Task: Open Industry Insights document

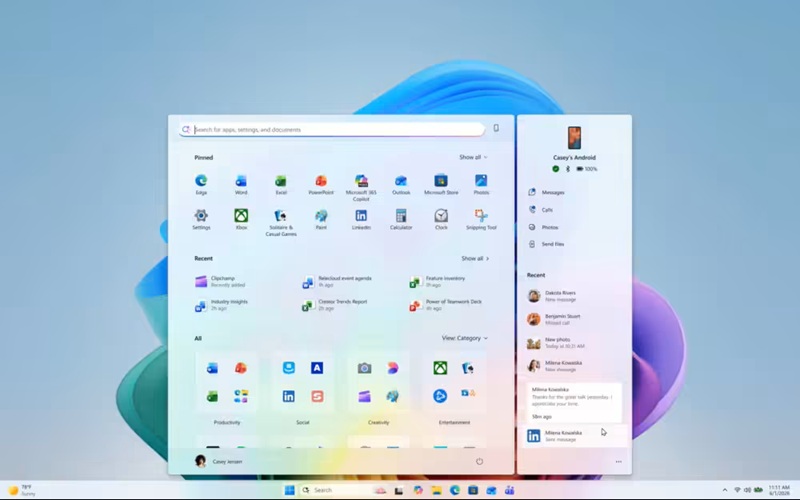Action: pyautogui.click(x=221, y=305)
